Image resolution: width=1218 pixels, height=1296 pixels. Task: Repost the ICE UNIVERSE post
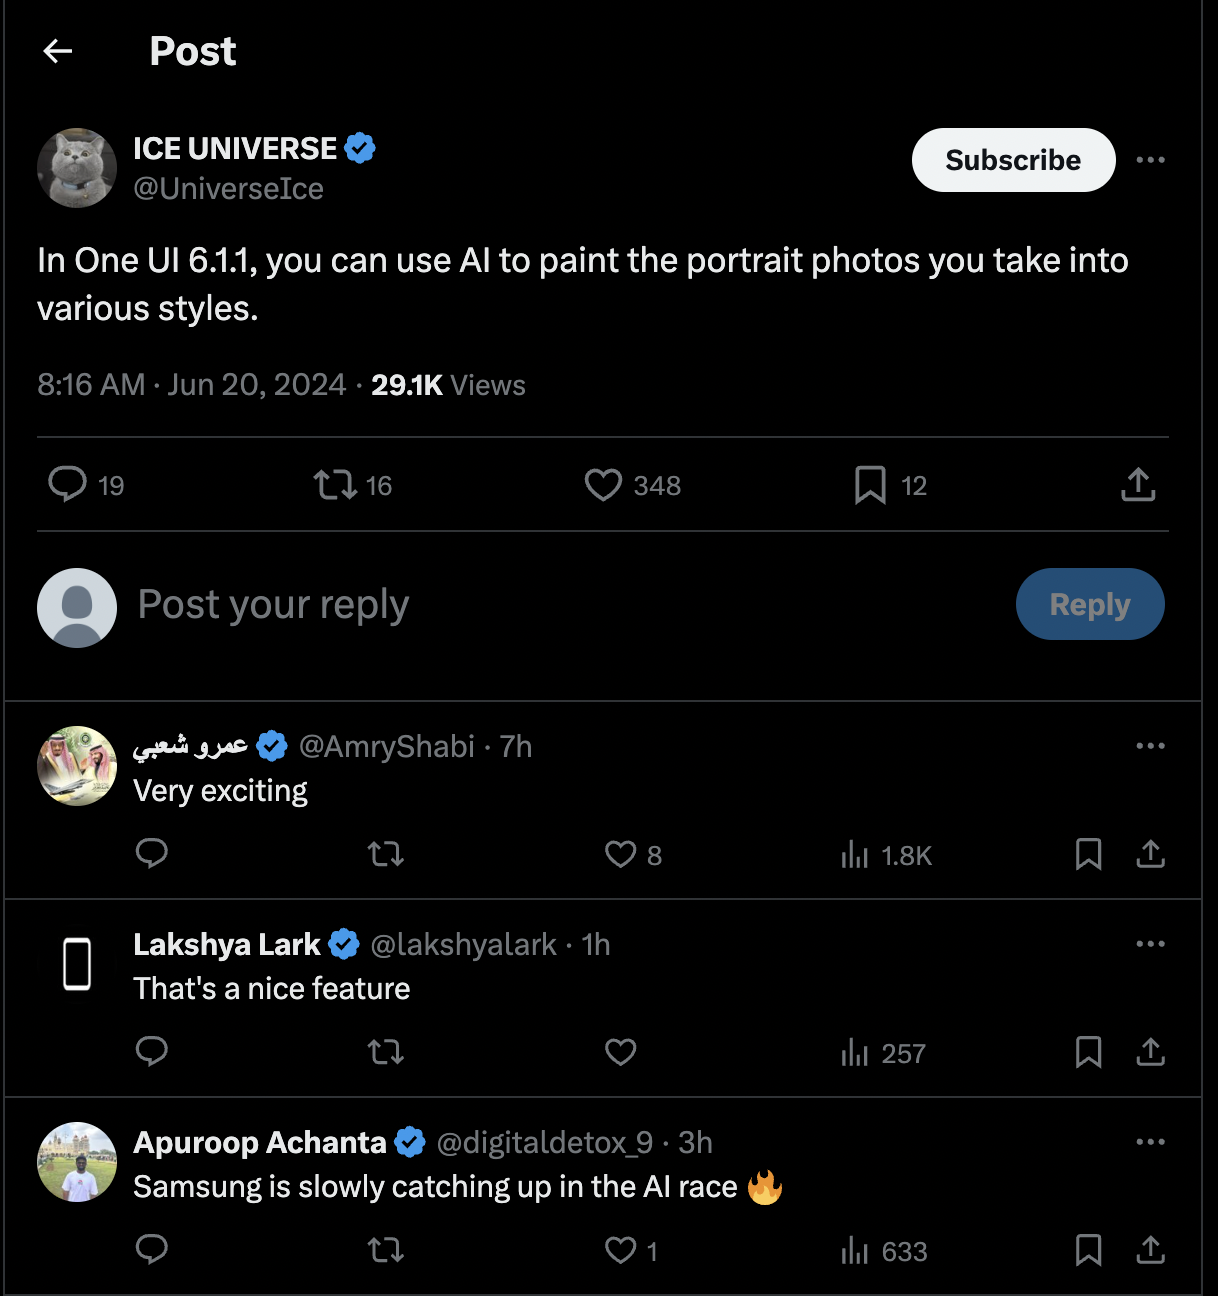[335, 485]
